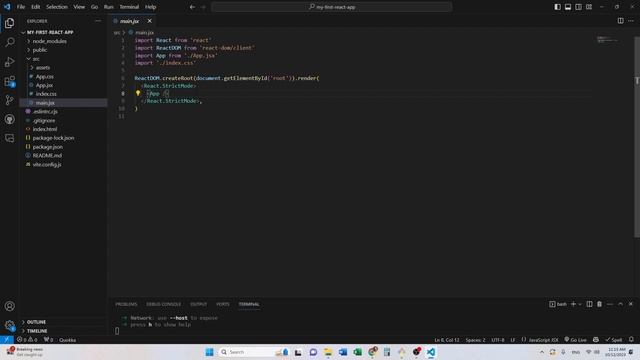
Task: Switch to the OUTPUT tab
Action: pyautogui.click(x=199, y=304)
